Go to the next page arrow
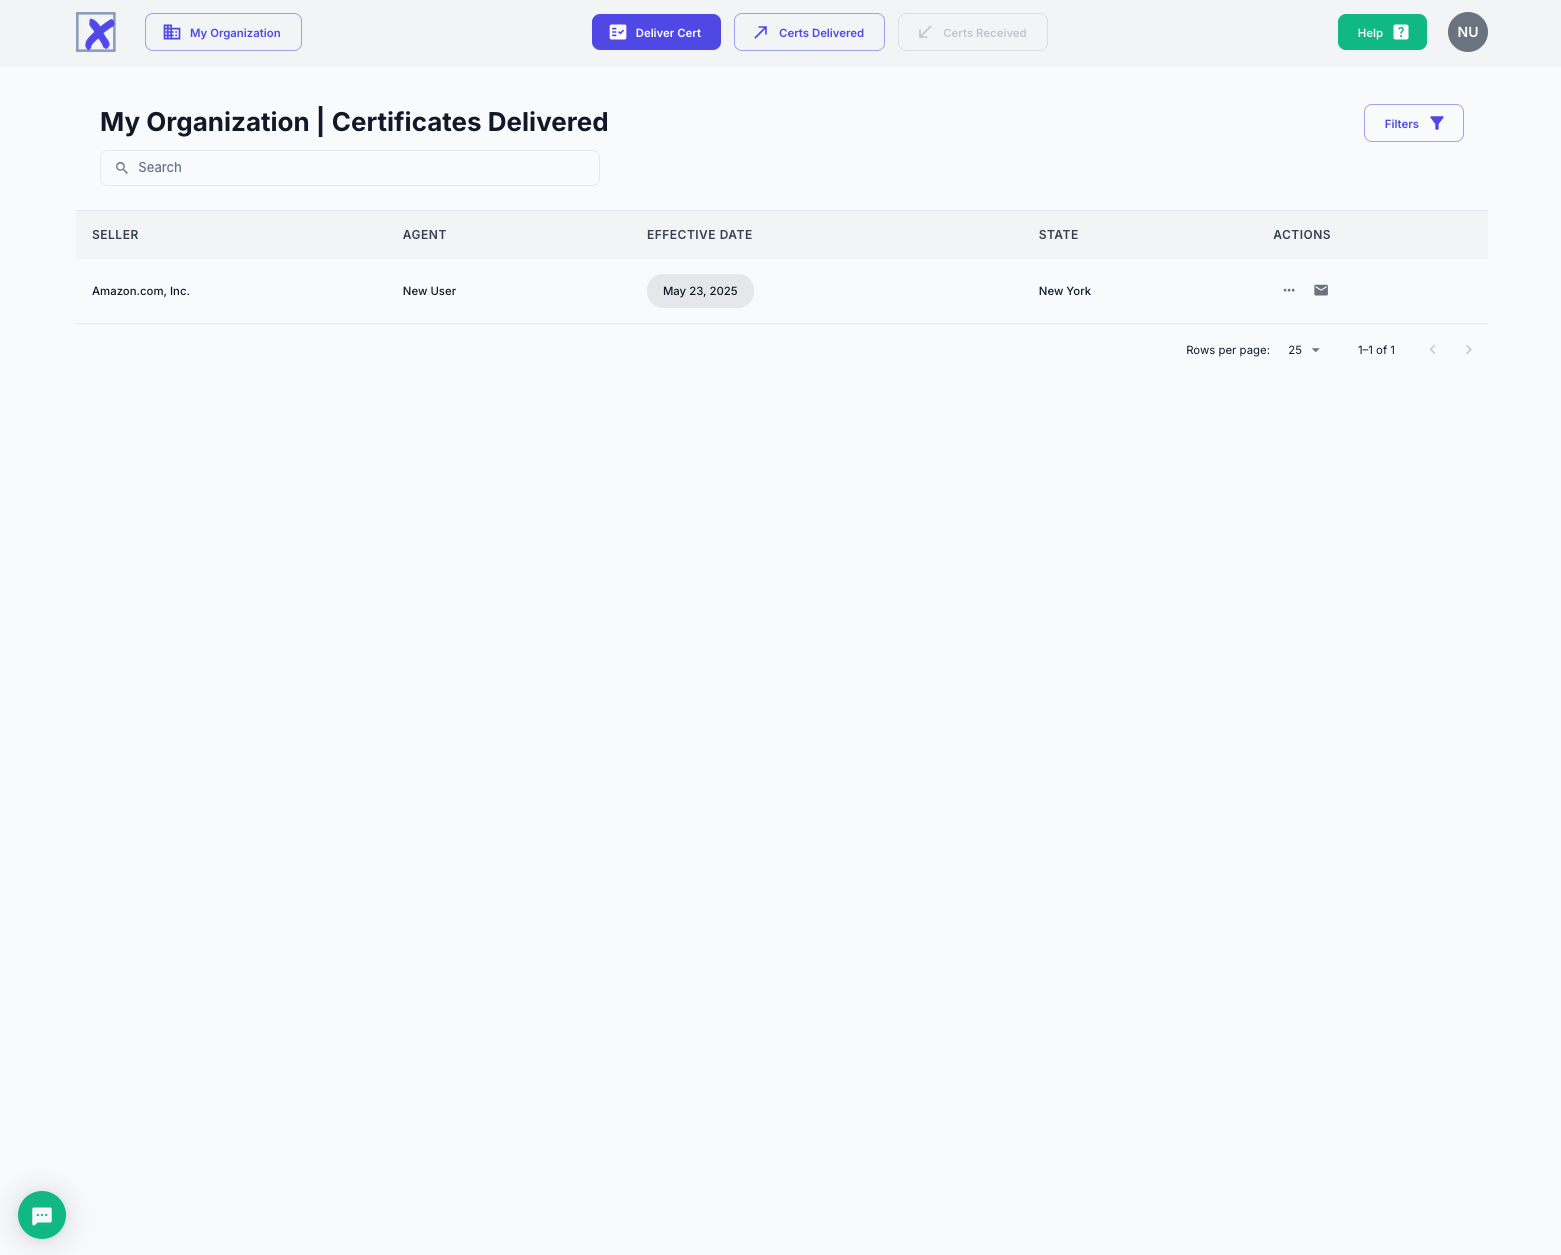Screen dimensions: 1561x1255 1468,350
